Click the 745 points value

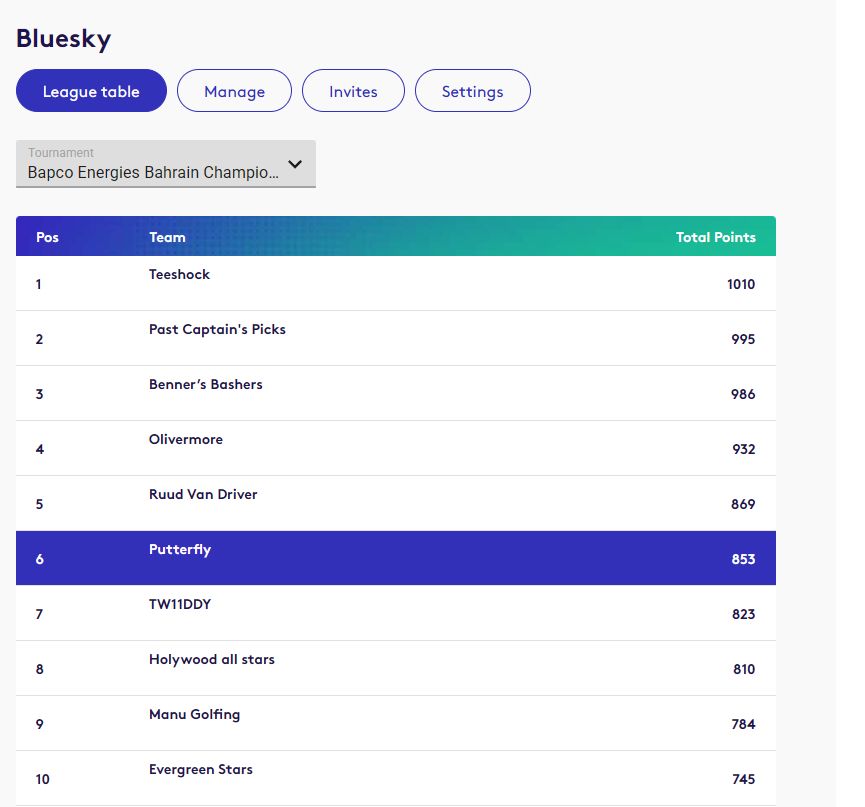click(744, 779)
